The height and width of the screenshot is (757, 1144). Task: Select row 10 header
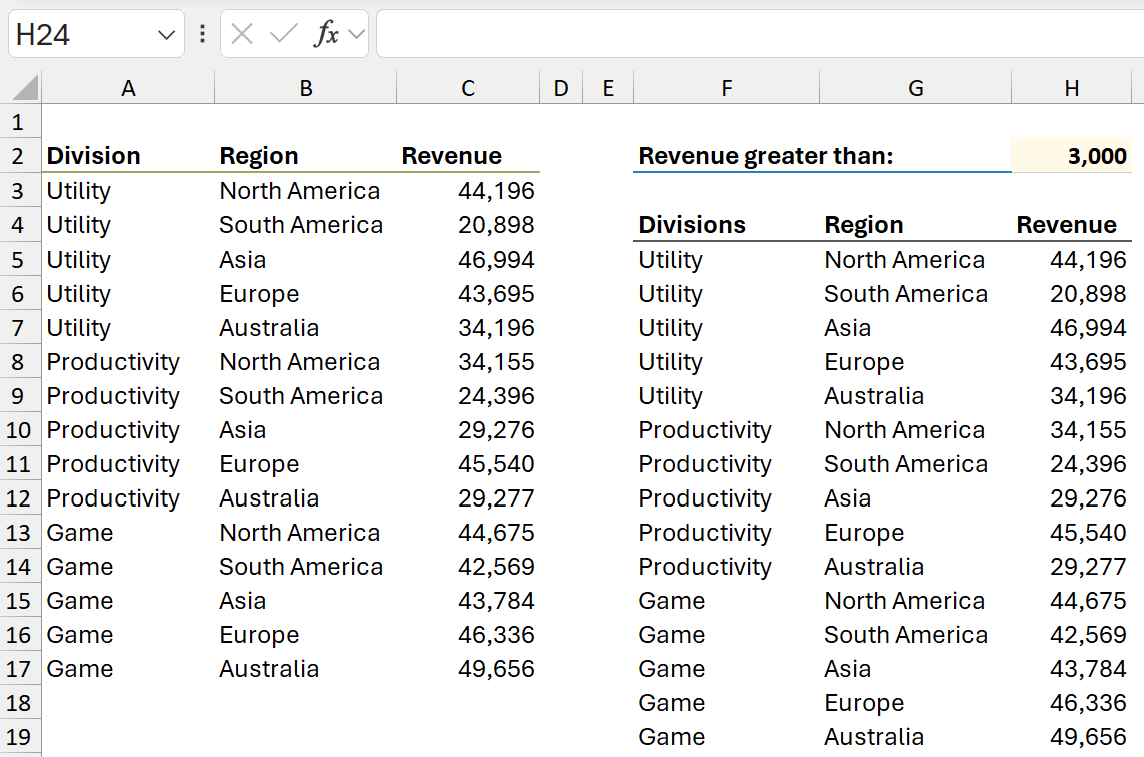coord(20,430)
